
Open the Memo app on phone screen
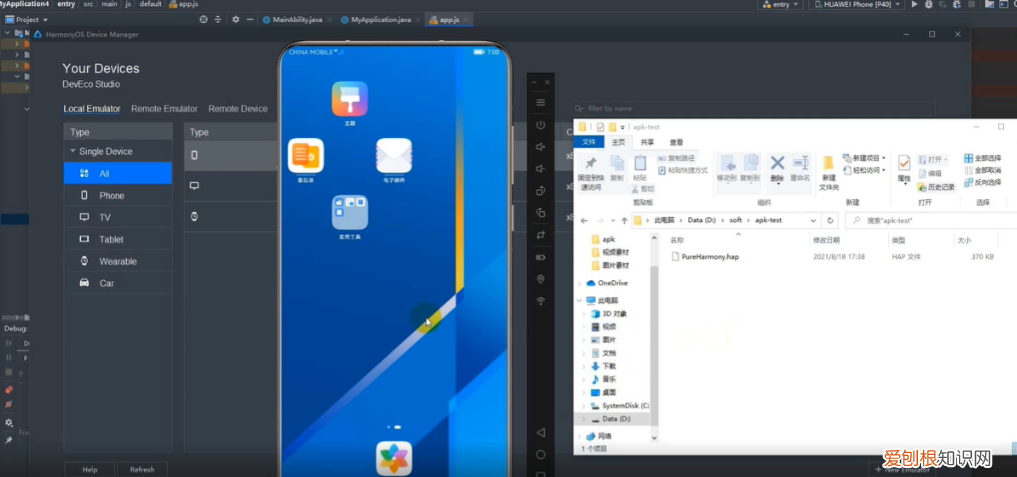pos(306,157)
